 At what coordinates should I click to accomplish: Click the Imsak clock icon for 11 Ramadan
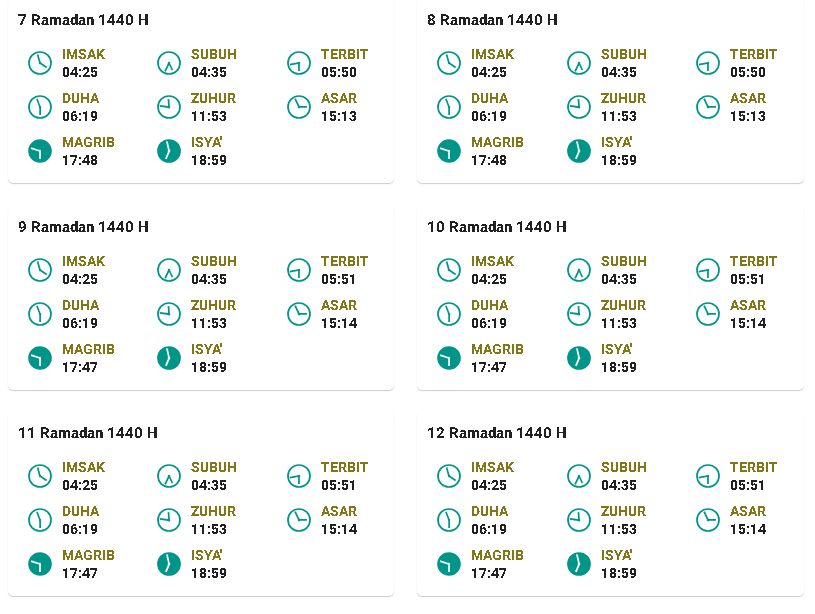click(x=40, y=476)
